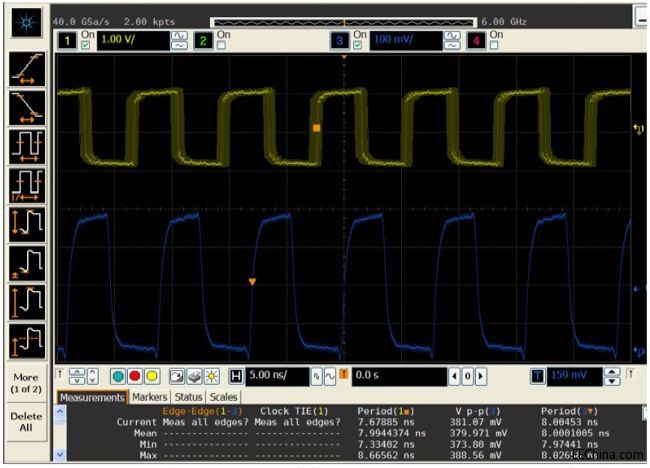Image resolution: width=650 pixels, height=468 pixels.
Task: Click the horizontal position field 0.0 s
Action: 399,376
